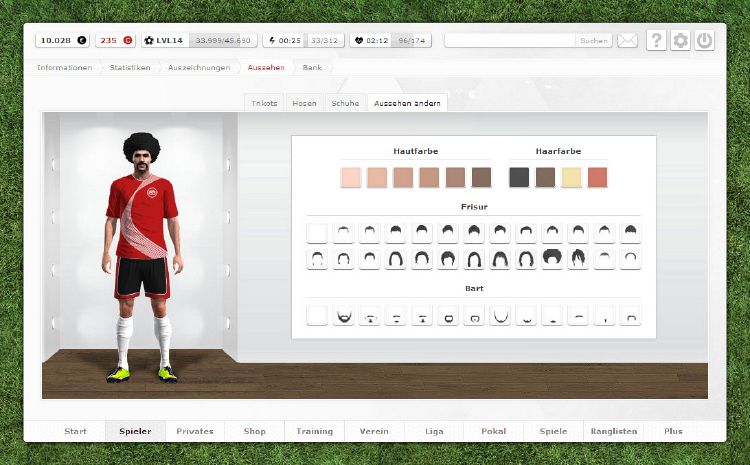The height and width of the screenshot is (465, 750).
Task: Select the red hair color swatch
Action: pos(597,177)
